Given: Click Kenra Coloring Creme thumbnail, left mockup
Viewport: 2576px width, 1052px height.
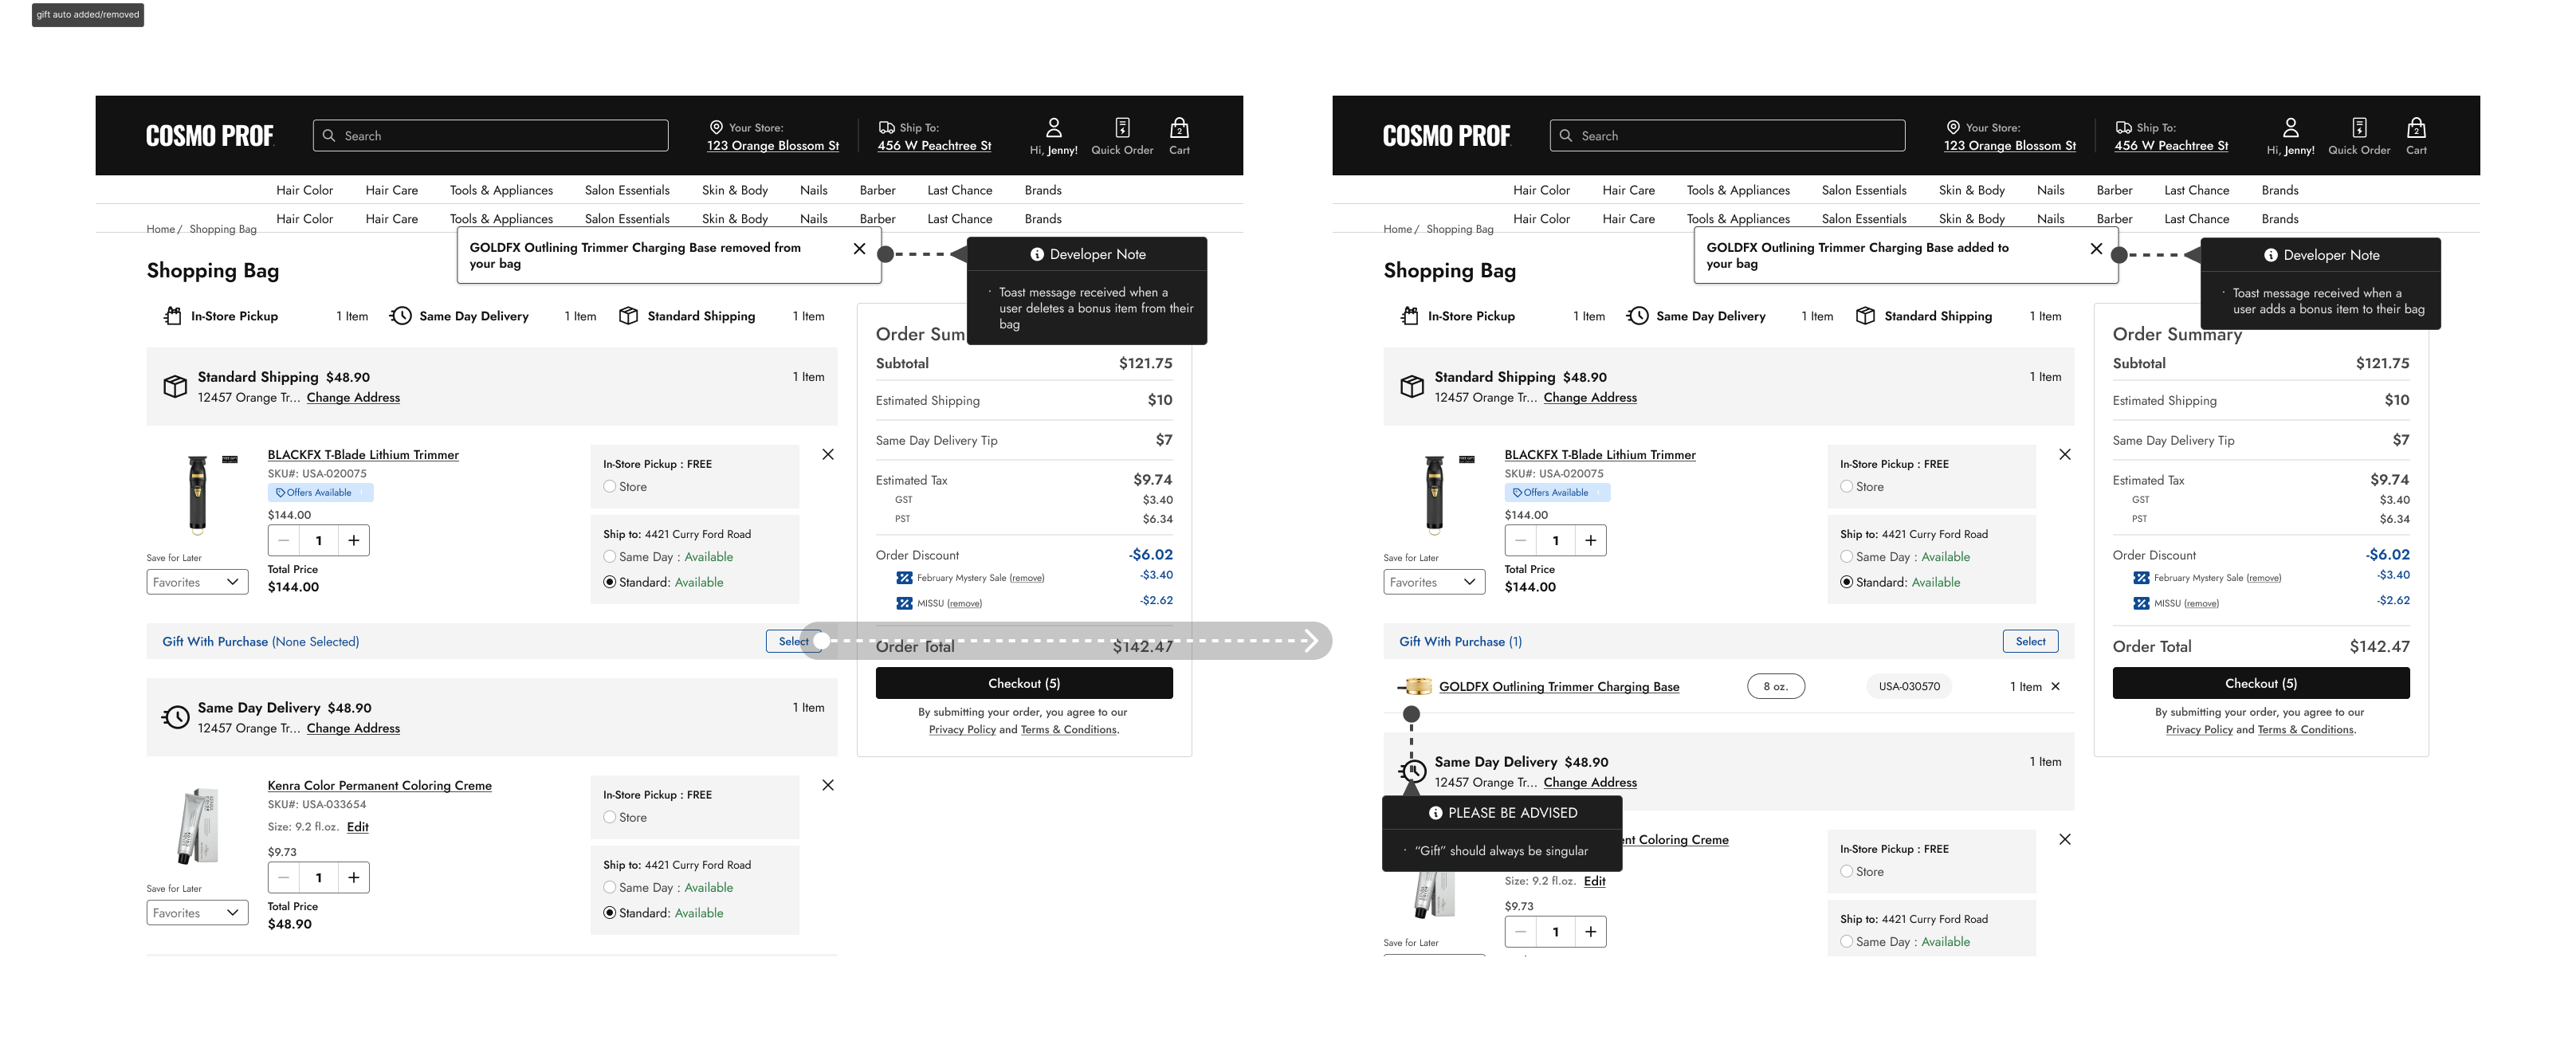Looking at the screenshot, I should [198, 827].
